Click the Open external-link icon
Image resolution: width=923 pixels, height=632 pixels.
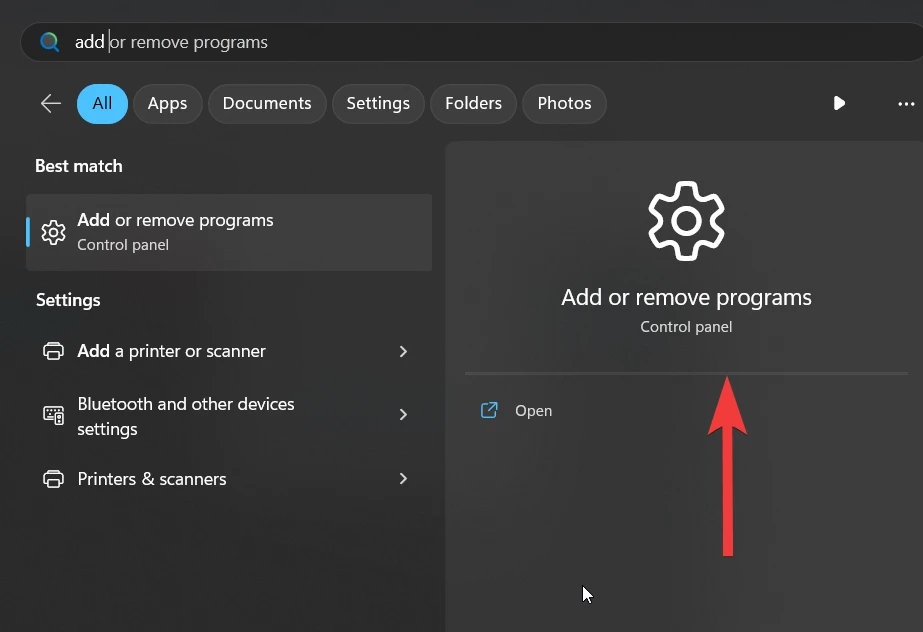489,410
